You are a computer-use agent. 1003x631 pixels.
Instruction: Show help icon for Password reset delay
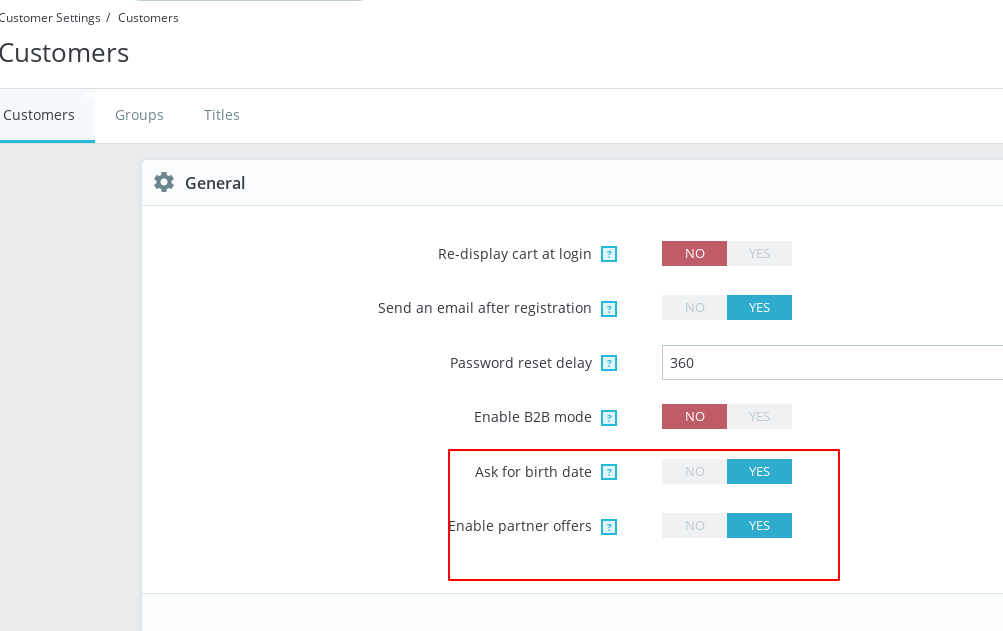point(609,363)
